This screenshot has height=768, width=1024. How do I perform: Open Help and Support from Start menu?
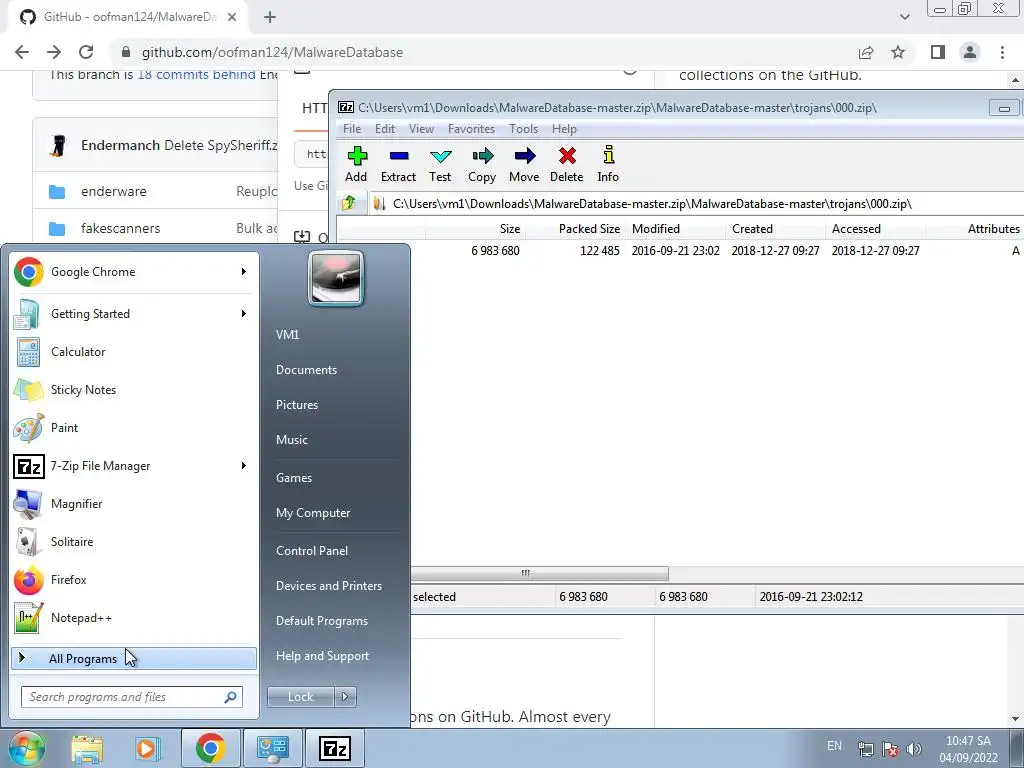tap(322, 656)
